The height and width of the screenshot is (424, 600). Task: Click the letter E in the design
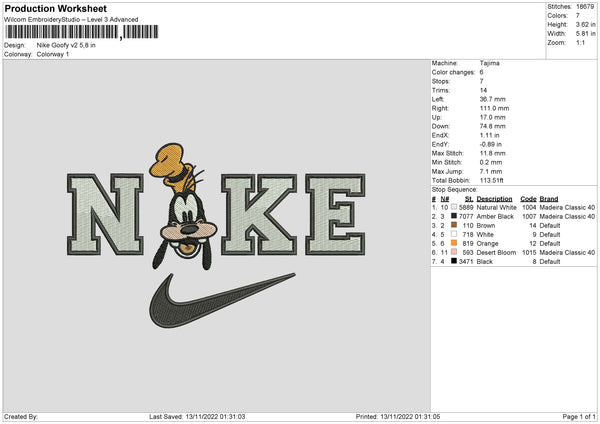pyautogui.click(x=336, y=214)
